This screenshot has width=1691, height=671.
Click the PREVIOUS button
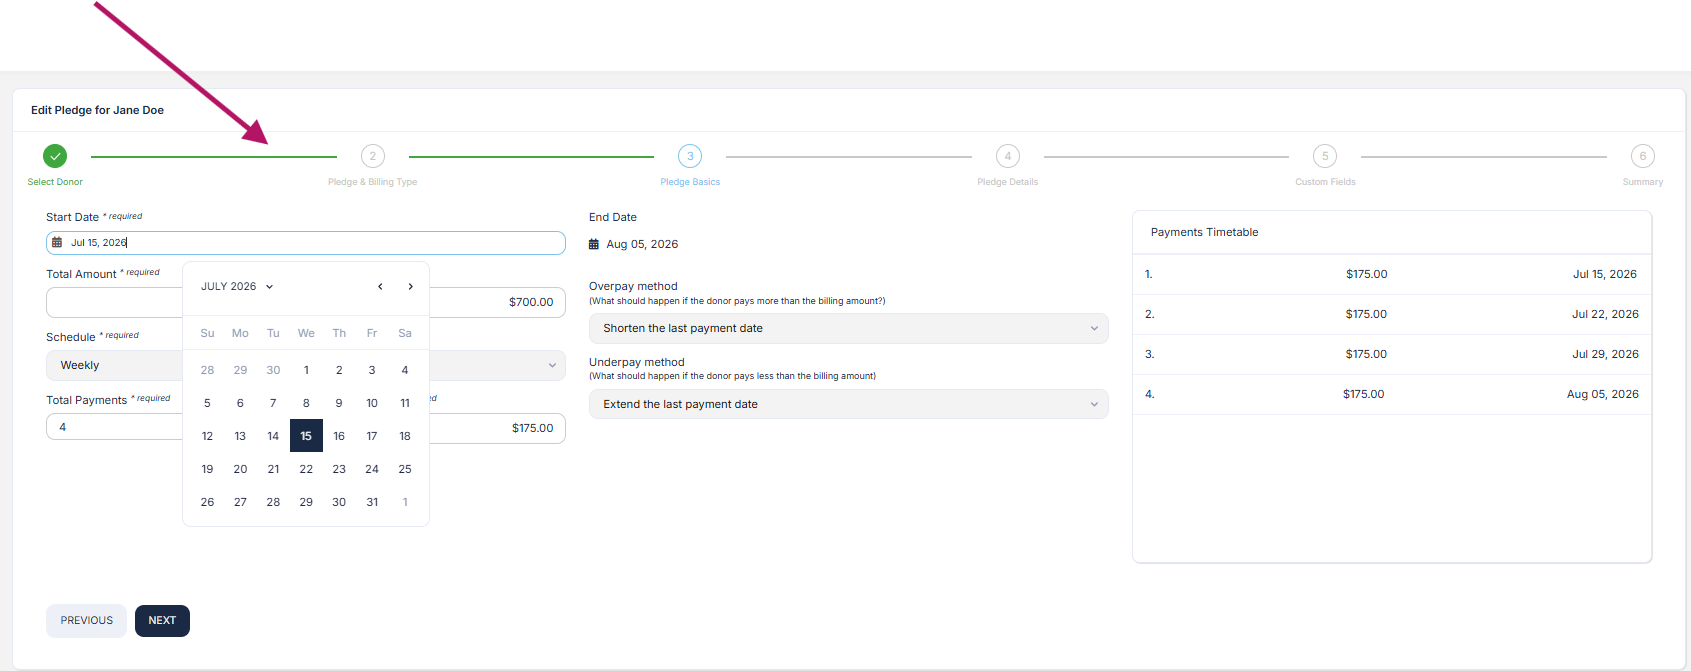86,620
